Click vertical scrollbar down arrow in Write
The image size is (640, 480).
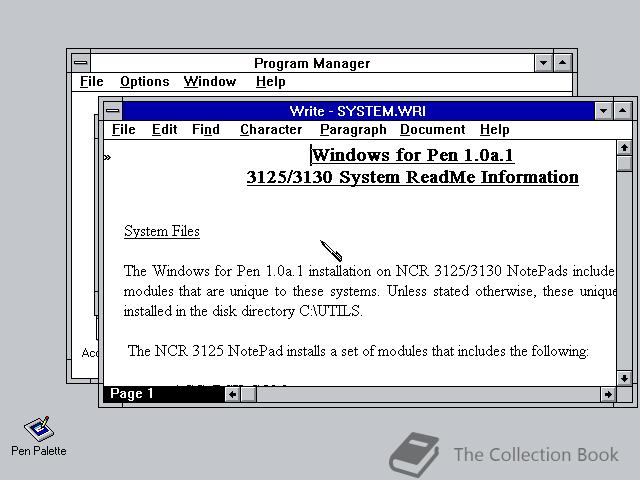624,378
